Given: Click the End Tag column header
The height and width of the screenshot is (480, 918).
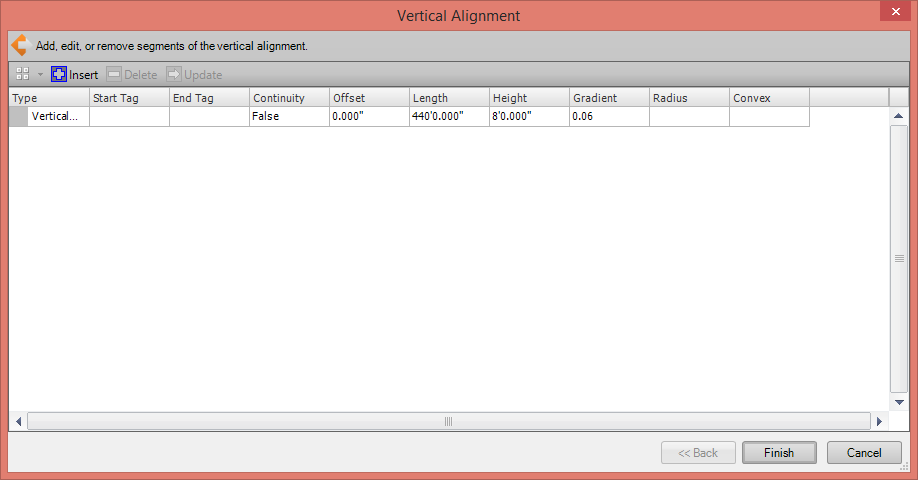Looking at the screenshot, I should point(210,98).
